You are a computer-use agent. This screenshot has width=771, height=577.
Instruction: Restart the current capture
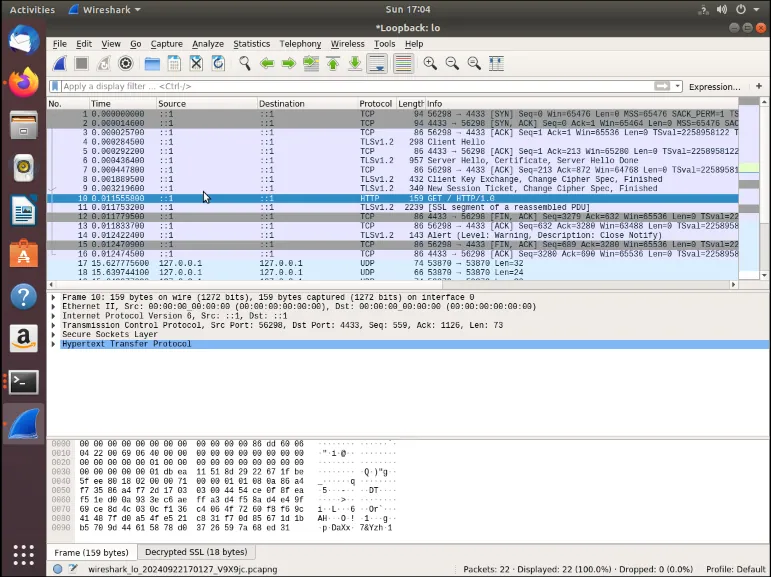click(x=104, y=63)
